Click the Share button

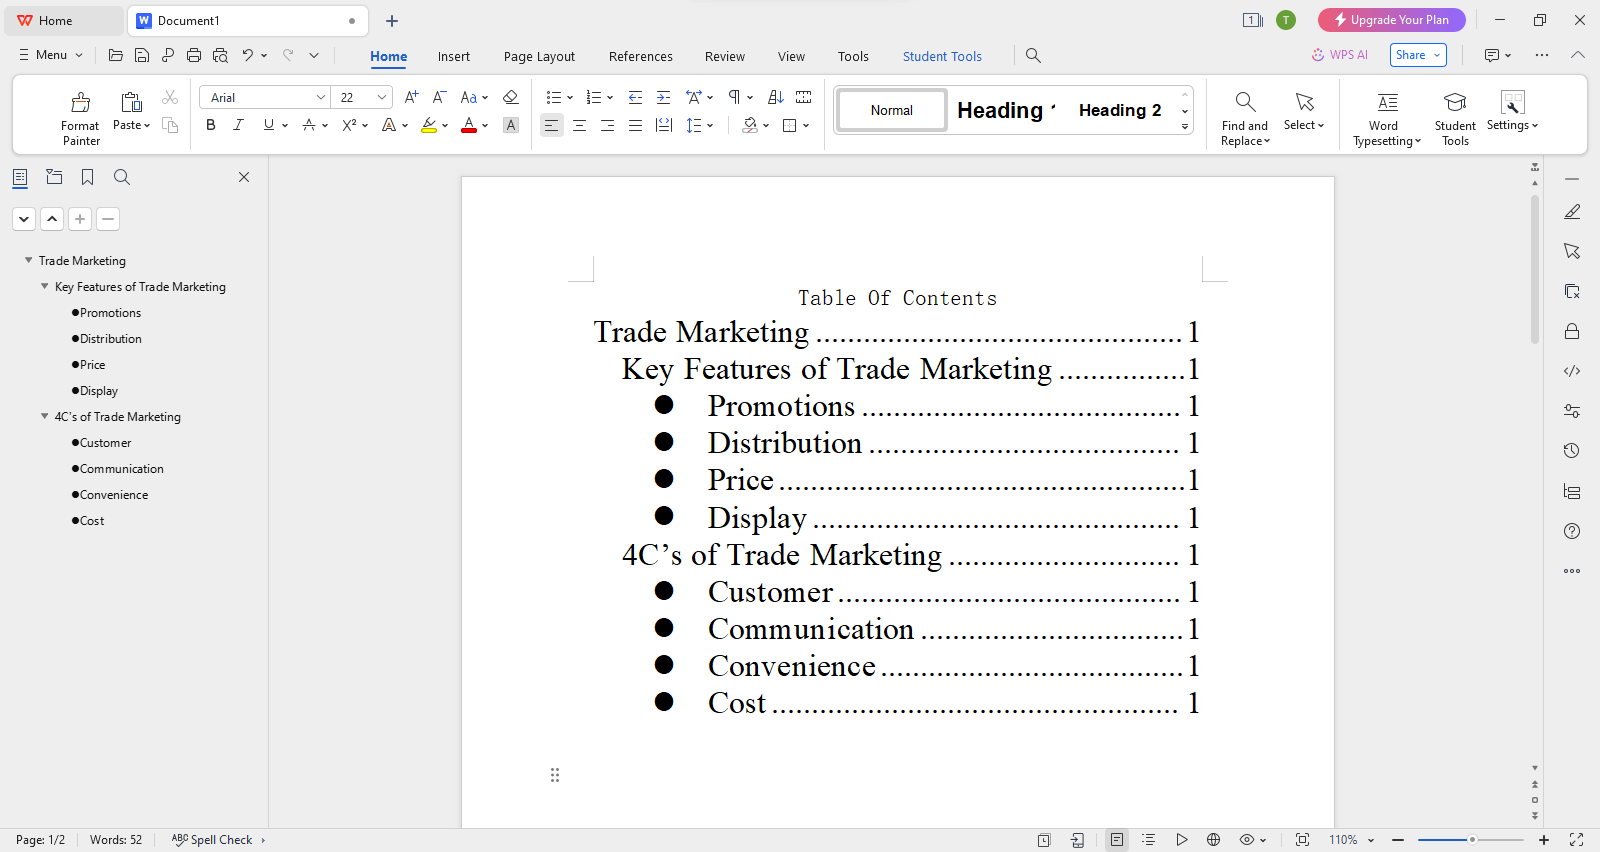(x=1418, y=55)
